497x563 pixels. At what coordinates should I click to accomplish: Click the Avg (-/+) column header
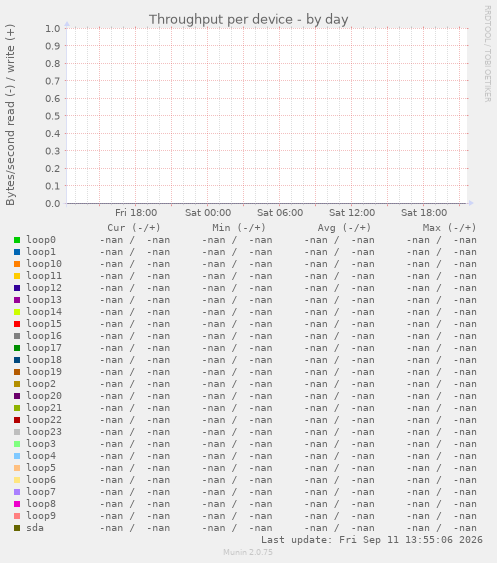click(344, 228)
